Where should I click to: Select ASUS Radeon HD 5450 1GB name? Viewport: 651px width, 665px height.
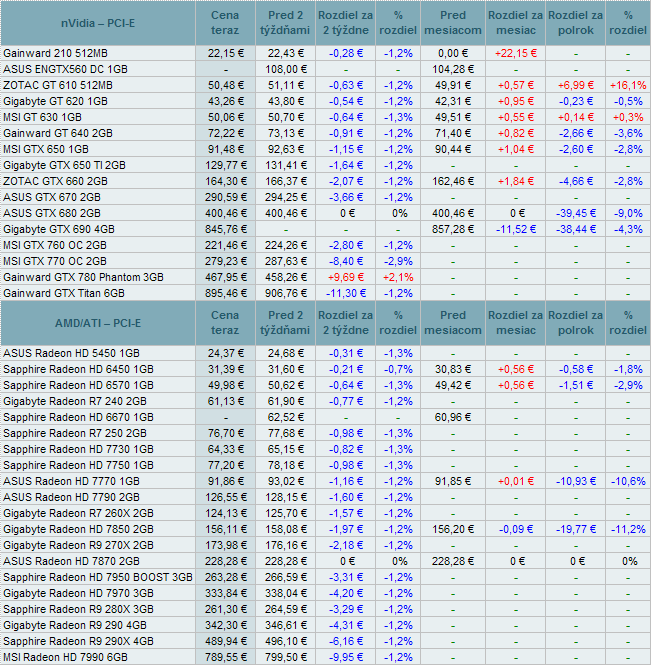coord(71,353)
